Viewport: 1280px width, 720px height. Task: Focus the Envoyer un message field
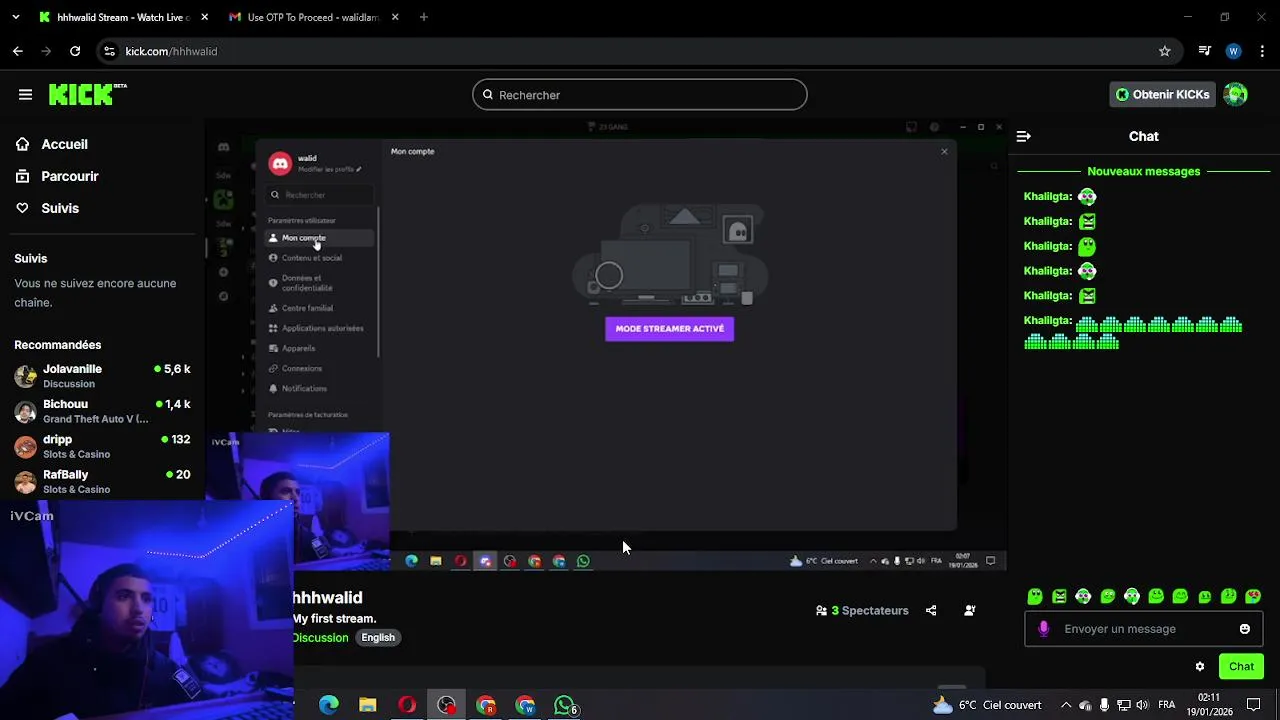point(1144,629)
